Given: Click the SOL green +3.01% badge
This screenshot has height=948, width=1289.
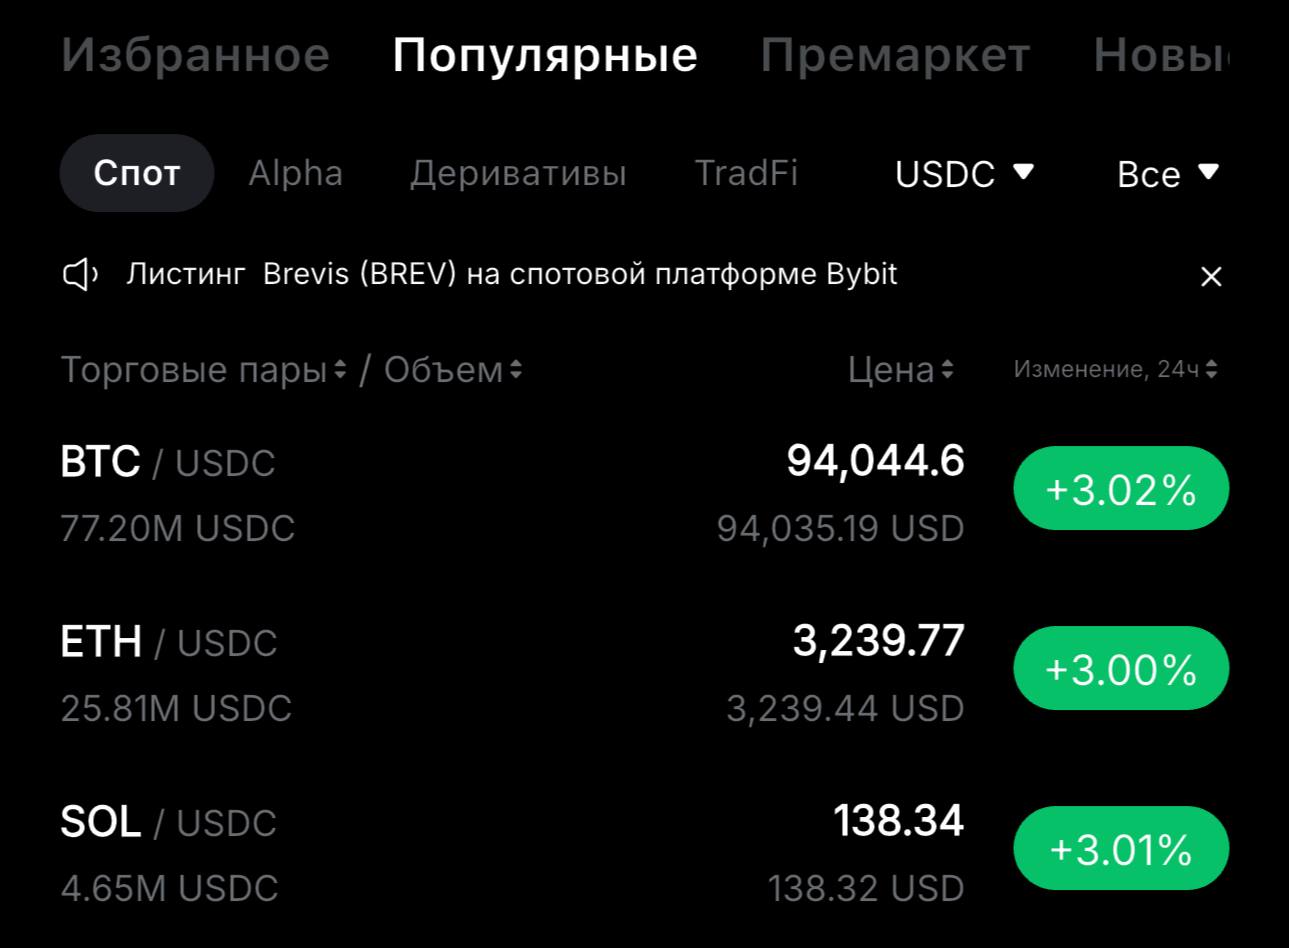Looking at the screenshot, I should point(1119,848).
